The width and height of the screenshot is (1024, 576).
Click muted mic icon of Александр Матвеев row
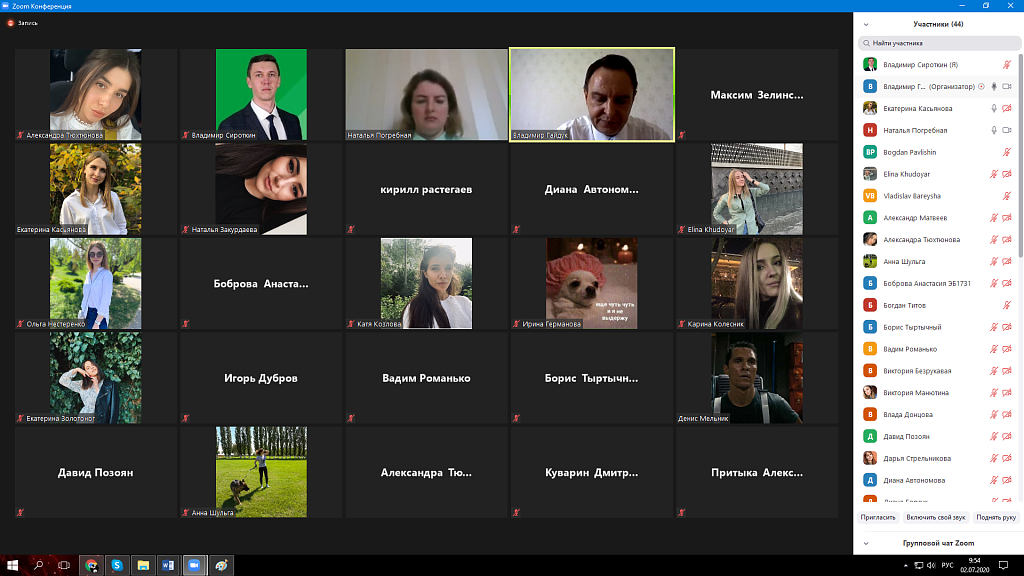pyautogui.click(x=994, y=217)
